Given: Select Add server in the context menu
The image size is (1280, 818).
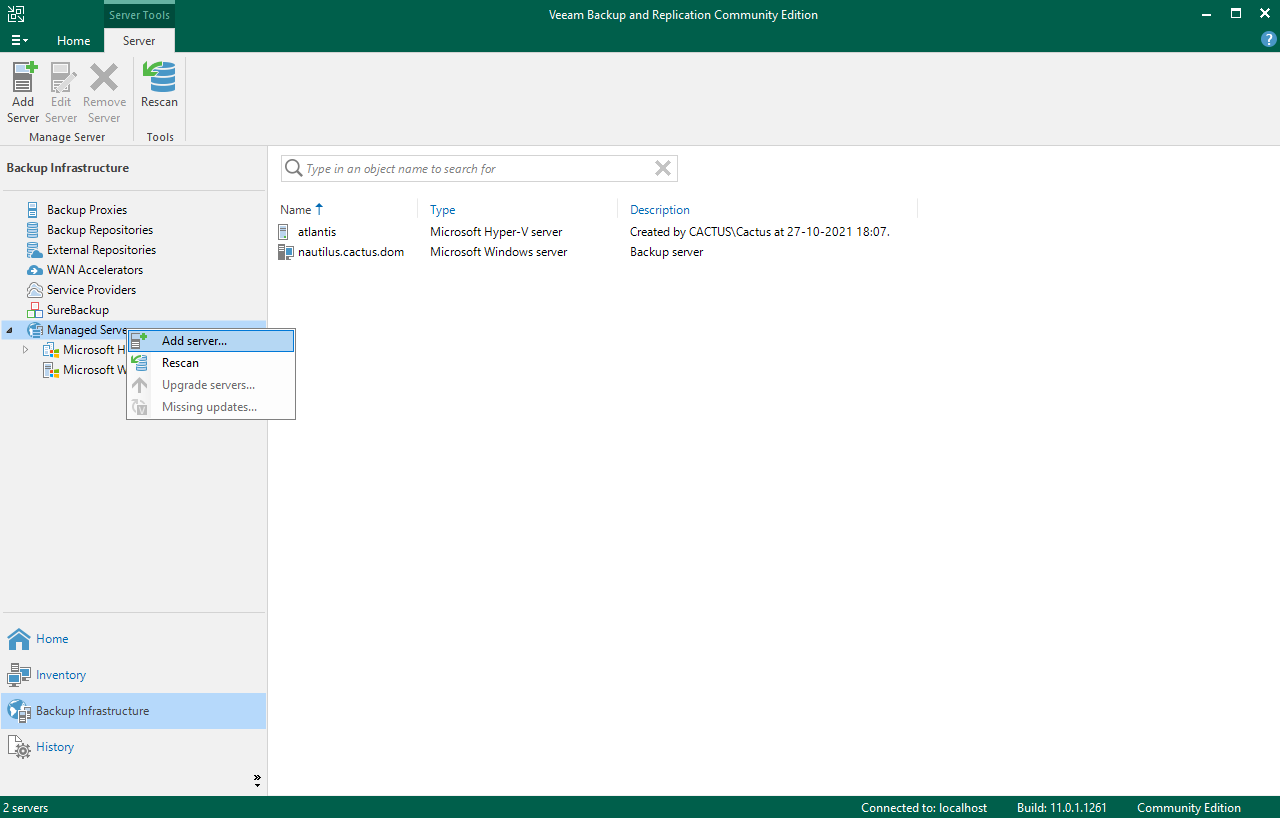Looking at the screenshot, I should tap(195, 340).
